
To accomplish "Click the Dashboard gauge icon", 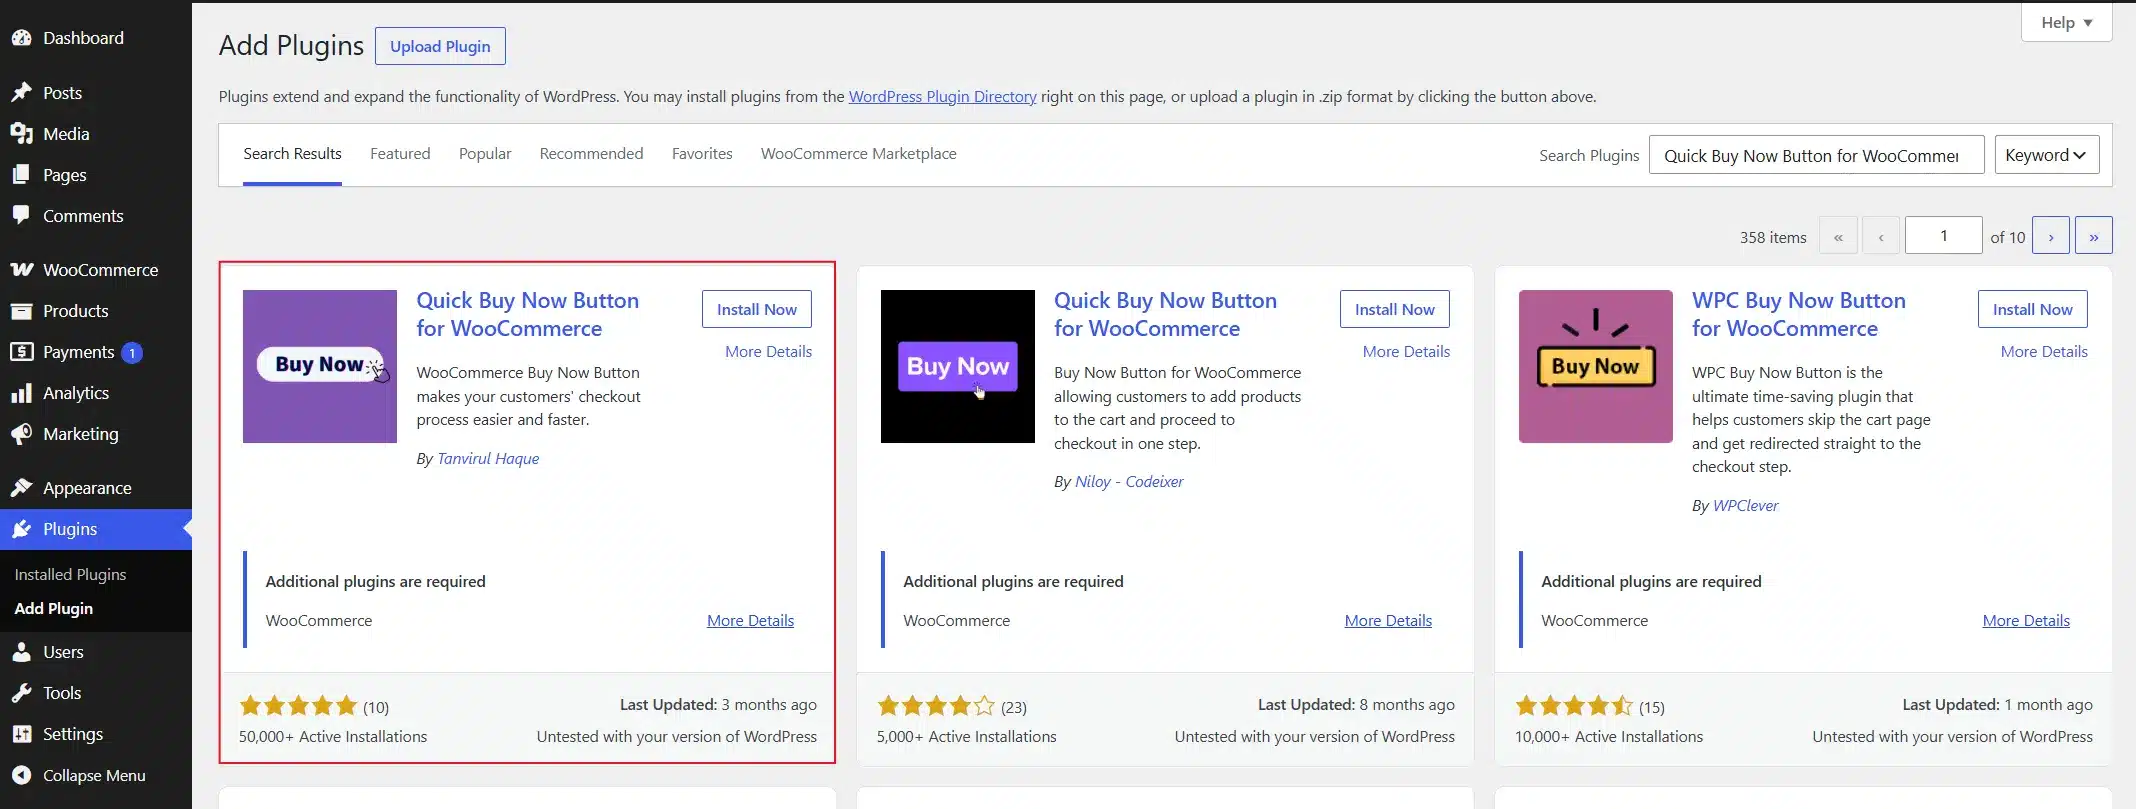I will tap(22, 38).
